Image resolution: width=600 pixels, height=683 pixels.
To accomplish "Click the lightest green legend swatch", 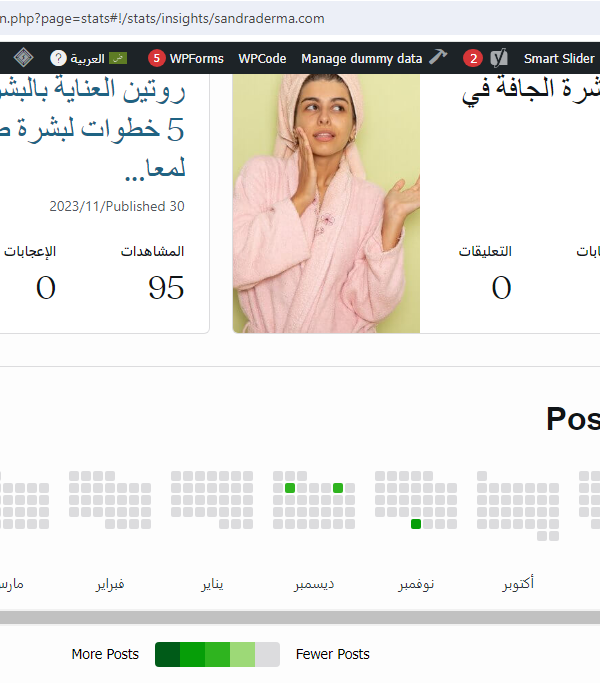I will point(242,654).
